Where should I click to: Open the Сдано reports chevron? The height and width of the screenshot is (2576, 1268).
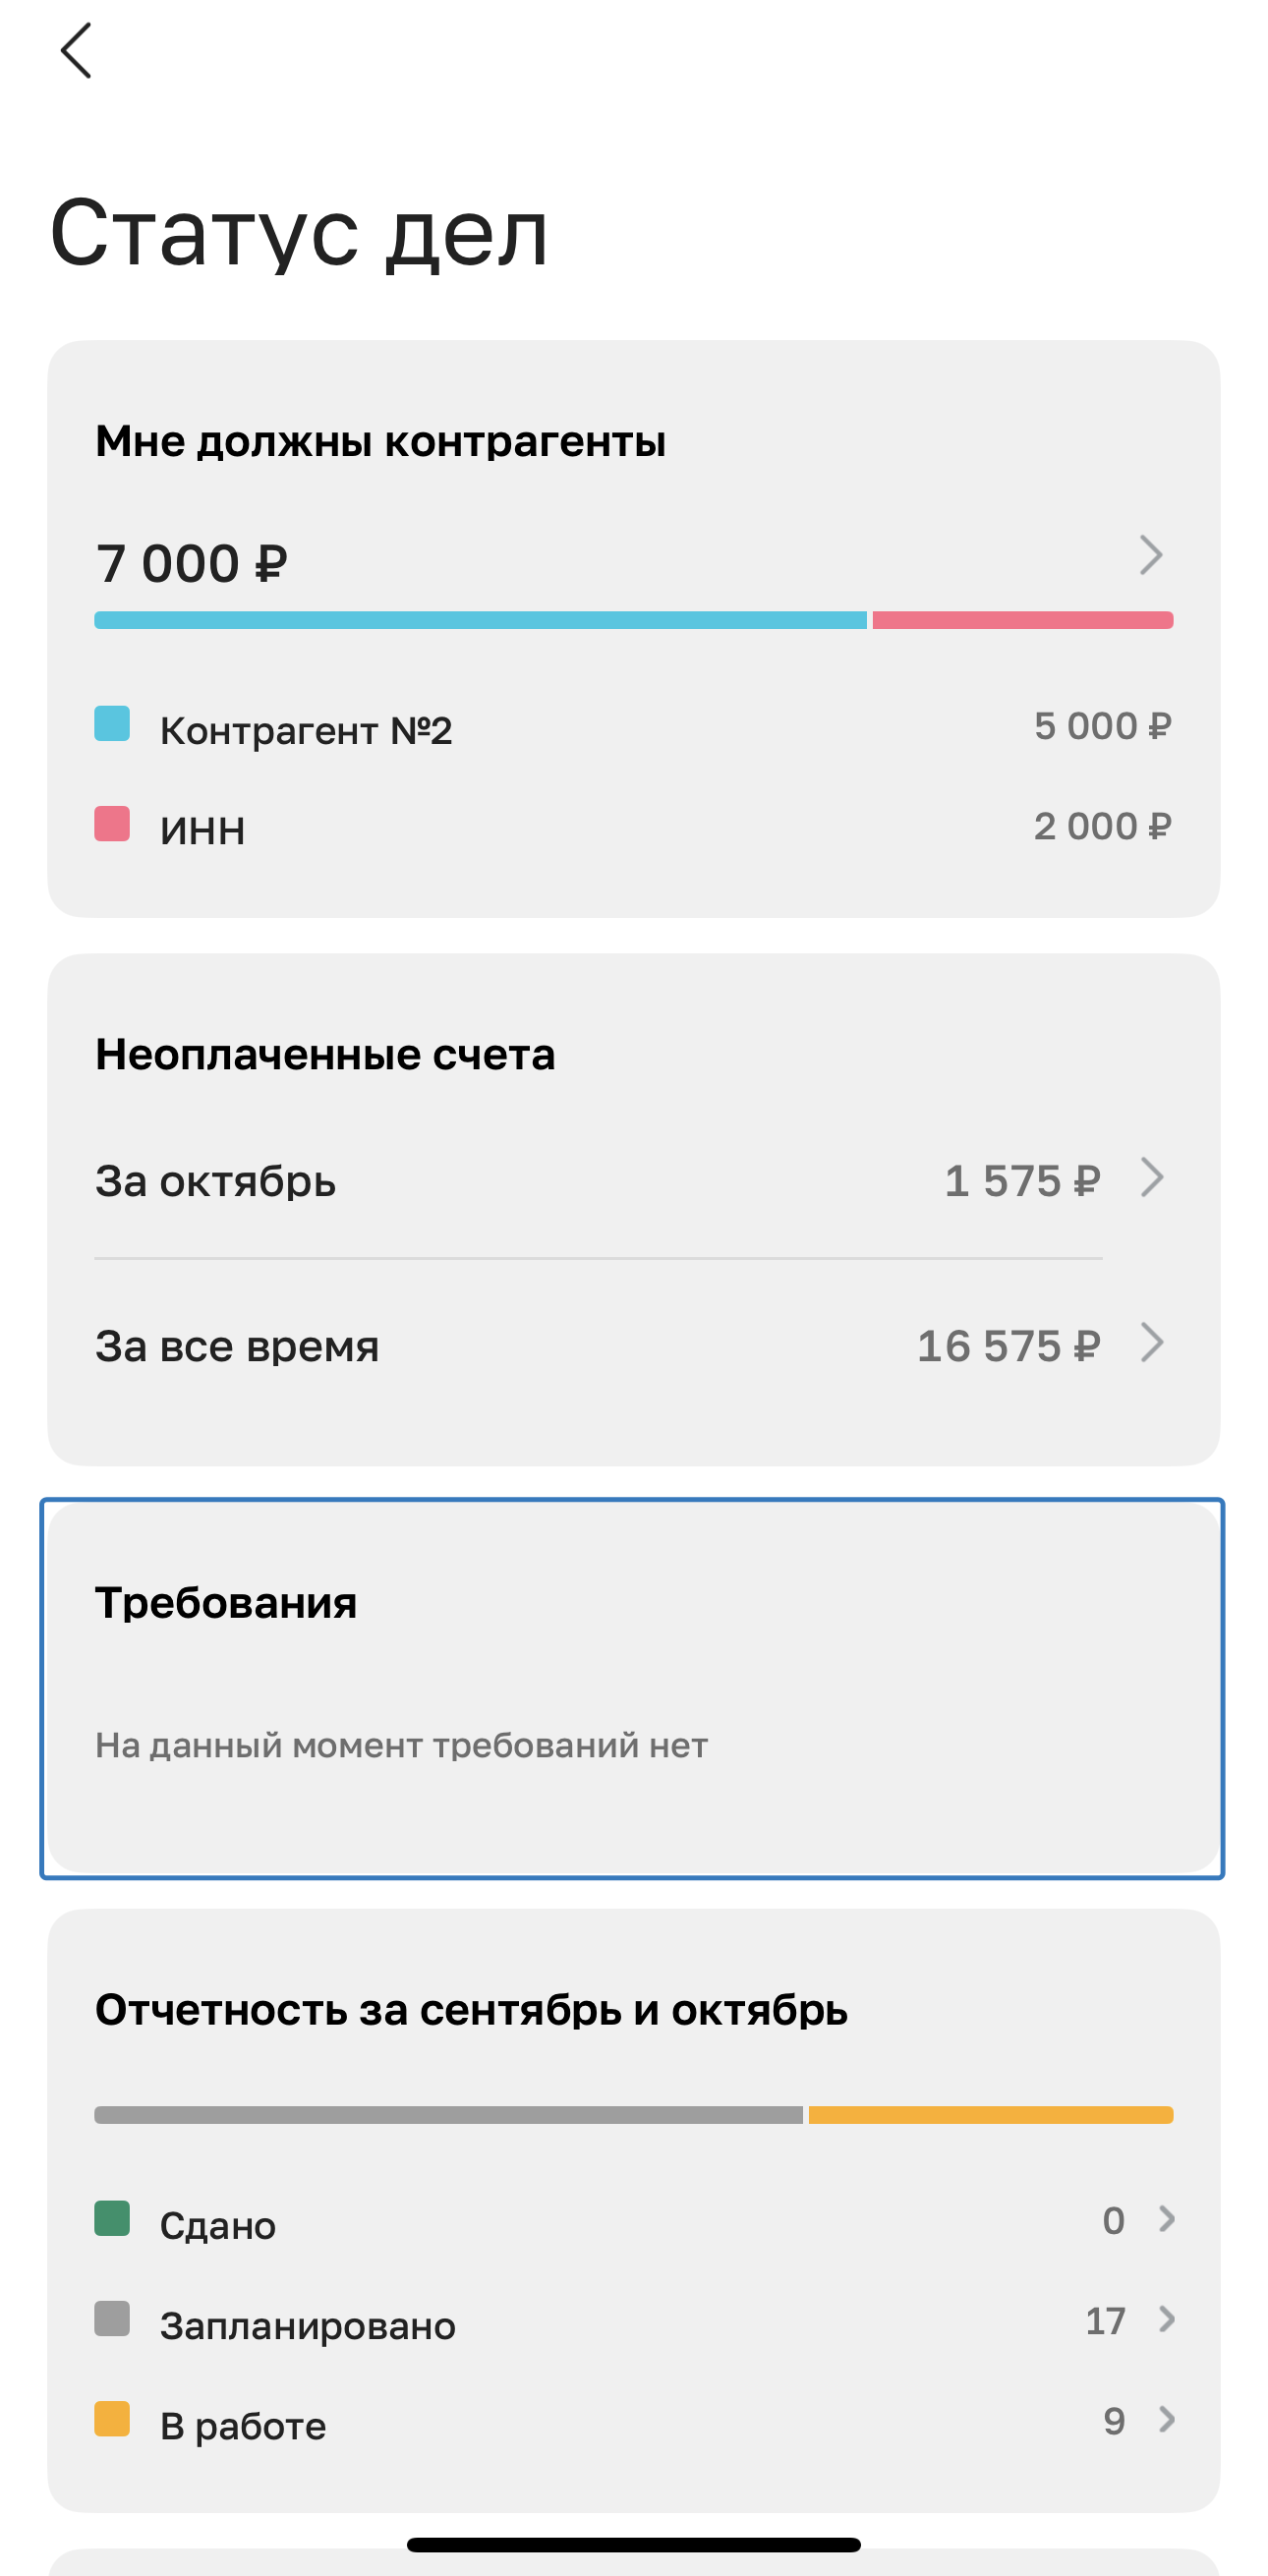(x=1166, y=2219)
